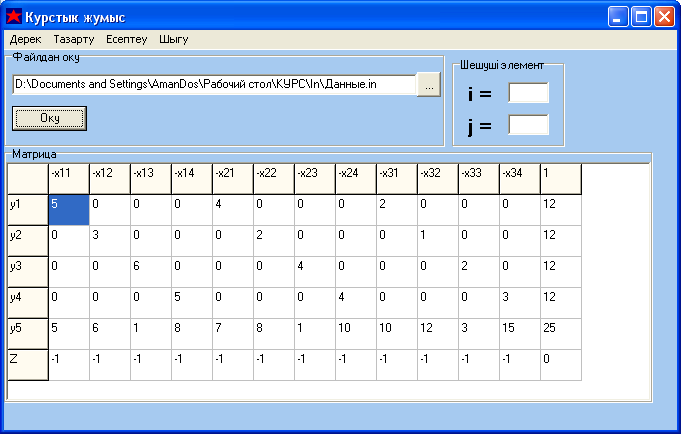
Task: Select cell 6 in row y3 under -x13
Action: pos(151,272)
